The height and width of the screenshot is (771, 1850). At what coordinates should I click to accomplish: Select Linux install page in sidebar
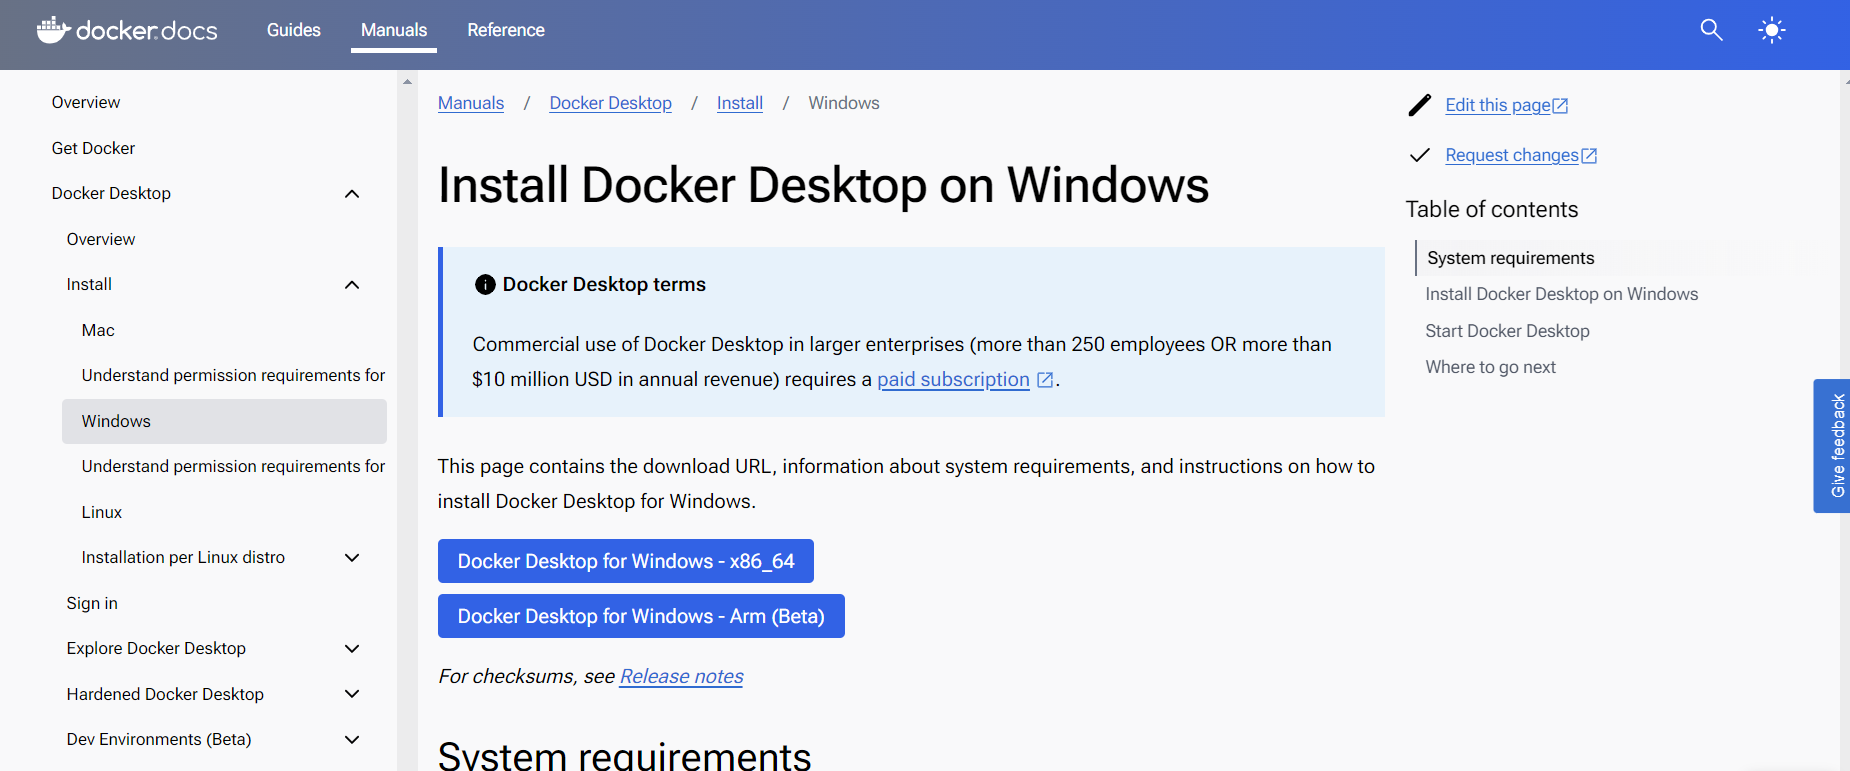[102, 512]
